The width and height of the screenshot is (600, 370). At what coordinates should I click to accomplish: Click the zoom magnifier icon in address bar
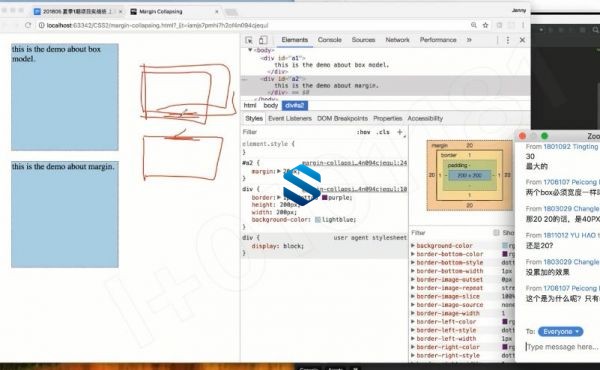pyautogui.click(x=474, y=25)
